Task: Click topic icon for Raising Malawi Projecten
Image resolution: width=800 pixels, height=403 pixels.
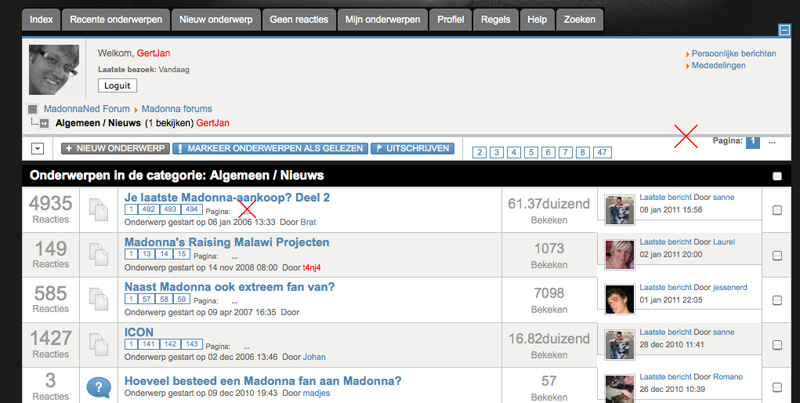Action: (x=98, y=255)
